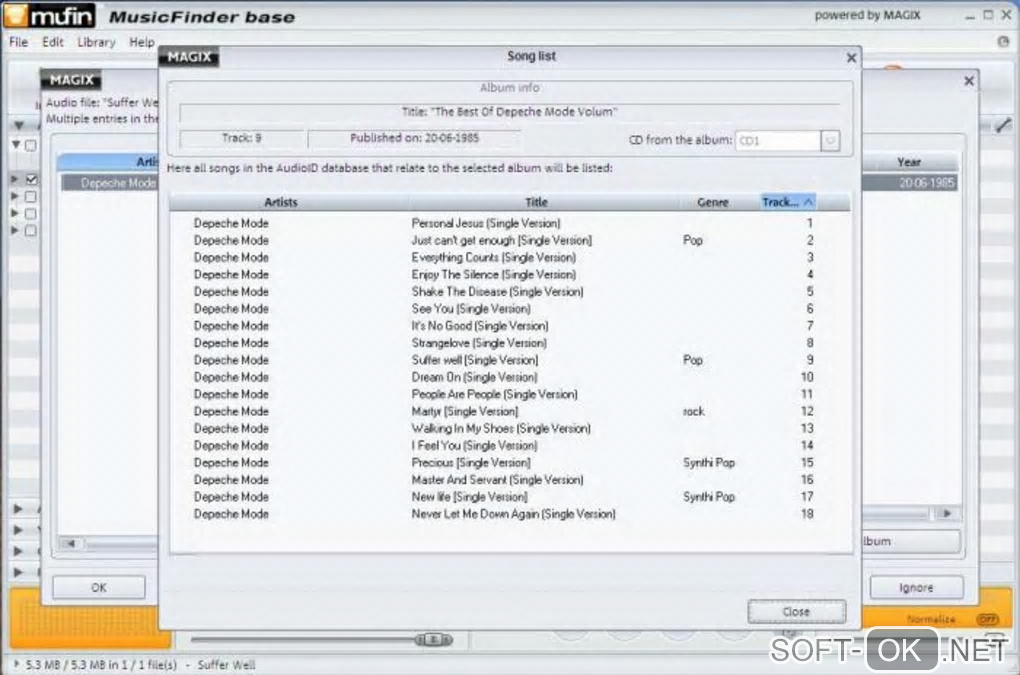This screenshot has width=1020, height=675.
Task: Toggle Track column sort order arrow
Action: (808, 202)
